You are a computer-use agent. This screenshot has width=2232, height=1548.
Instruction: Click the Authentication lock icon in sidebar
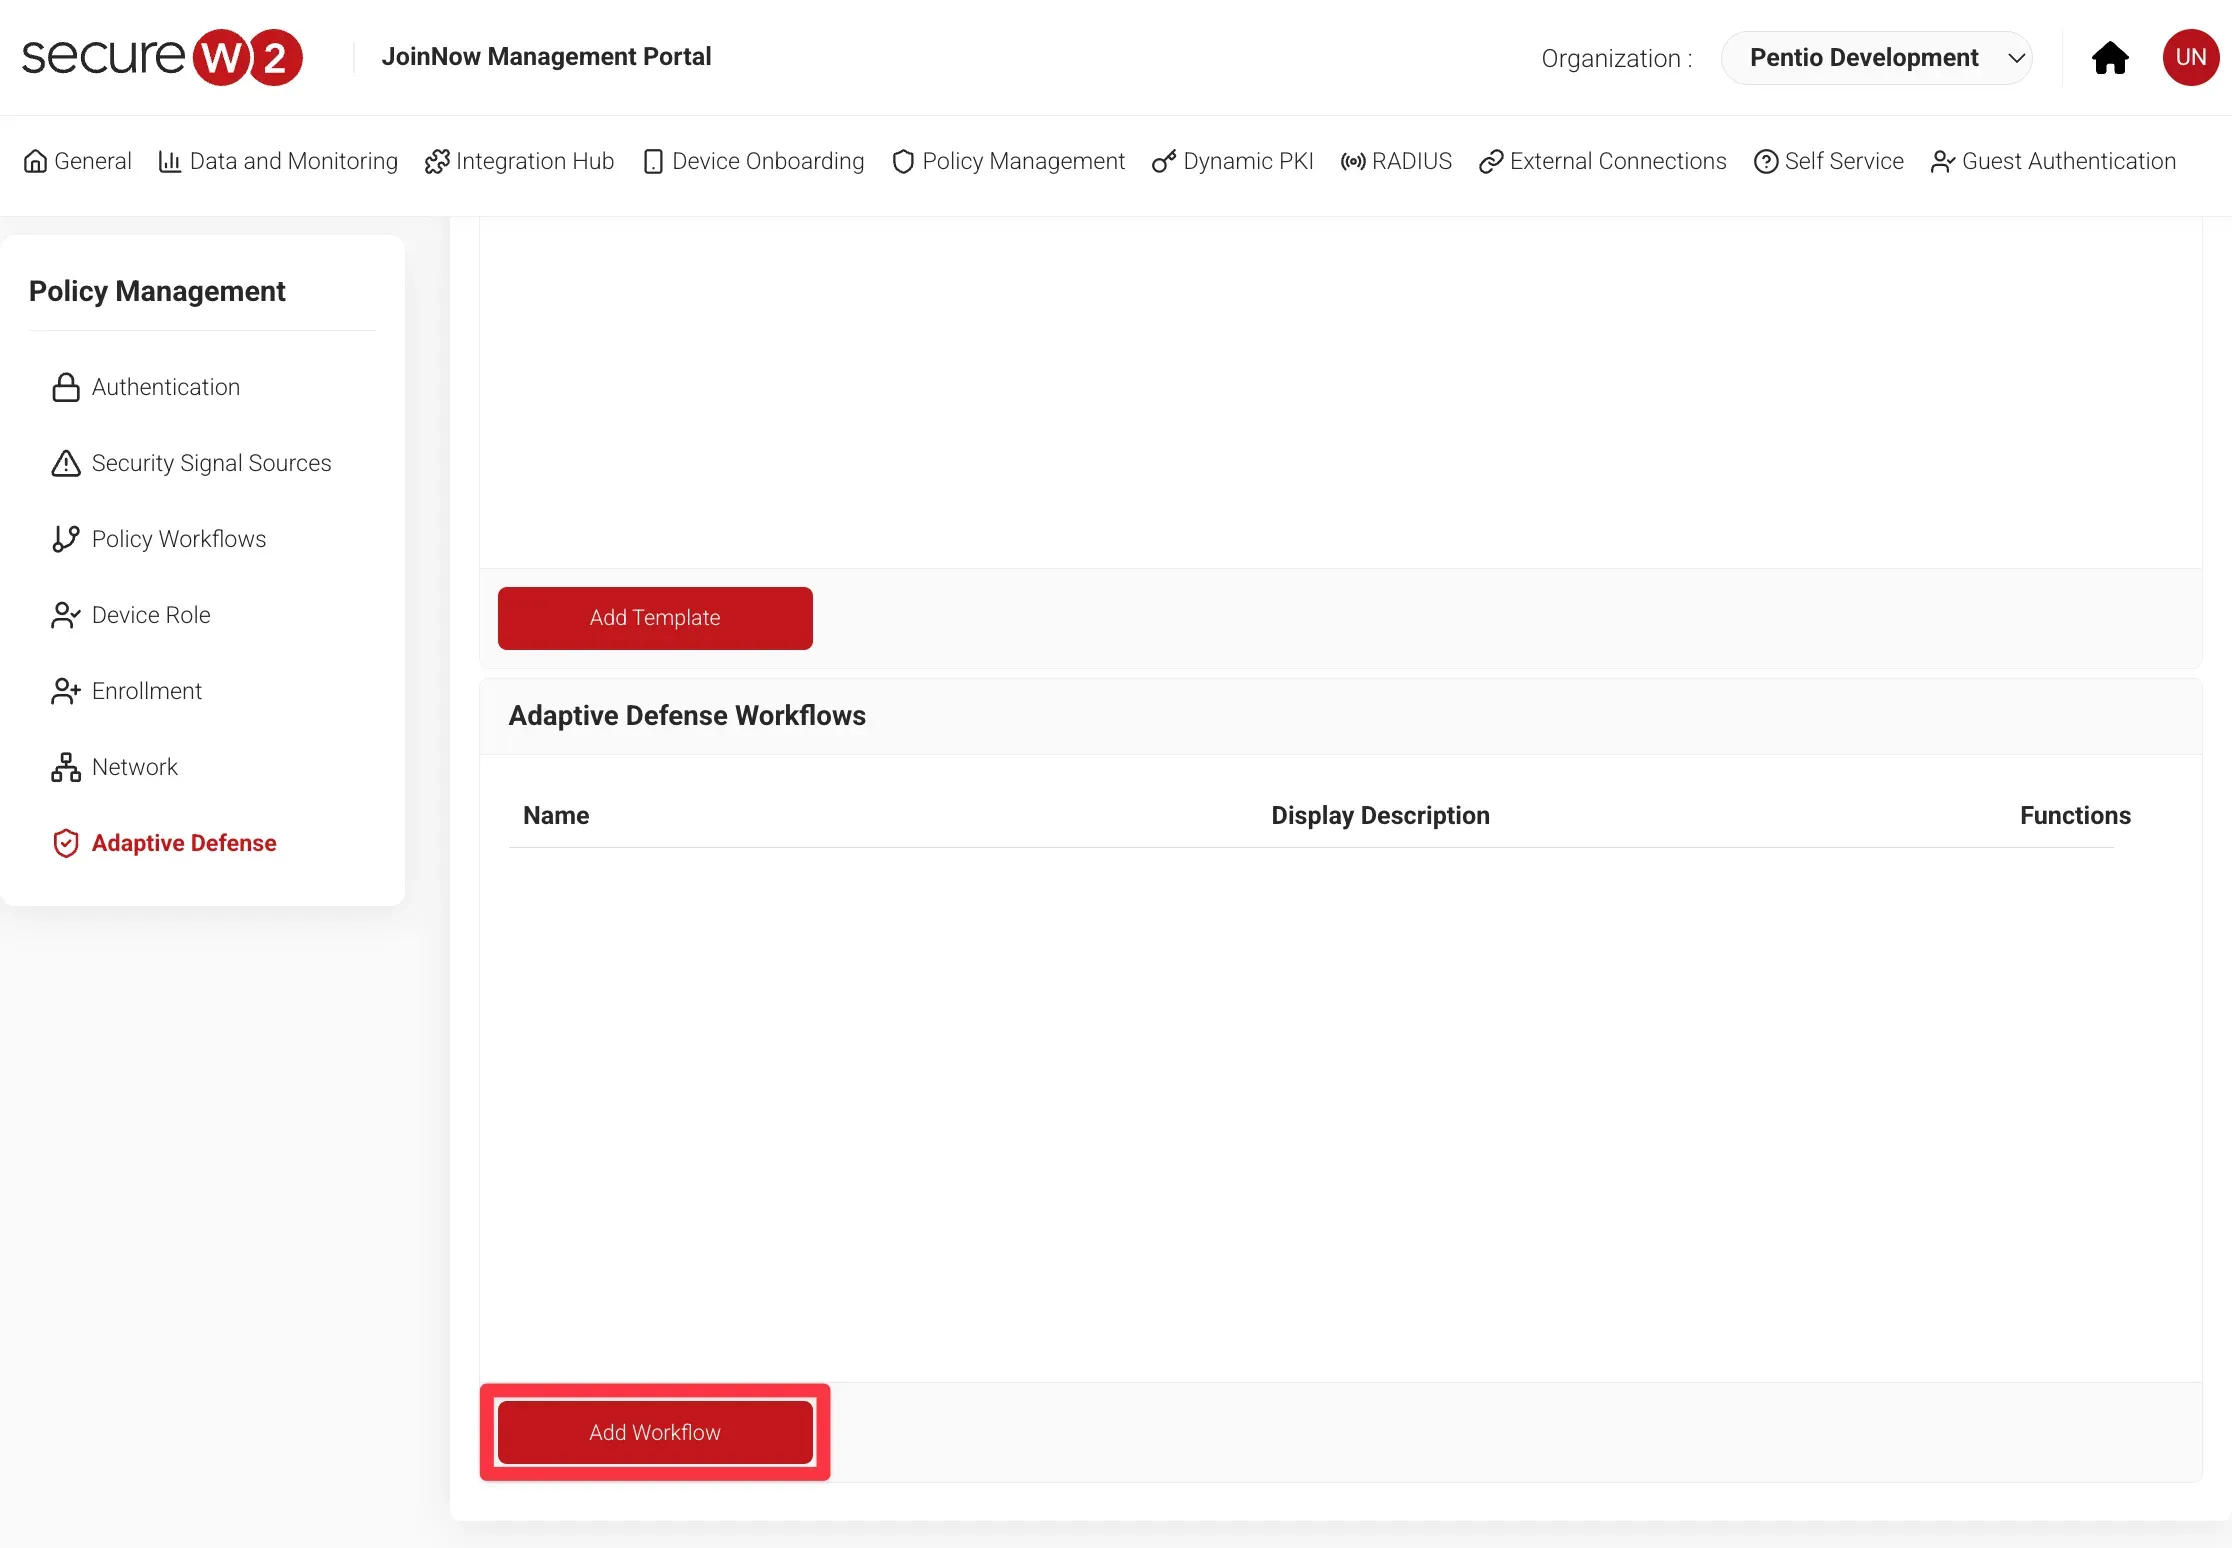click(66, 387)
